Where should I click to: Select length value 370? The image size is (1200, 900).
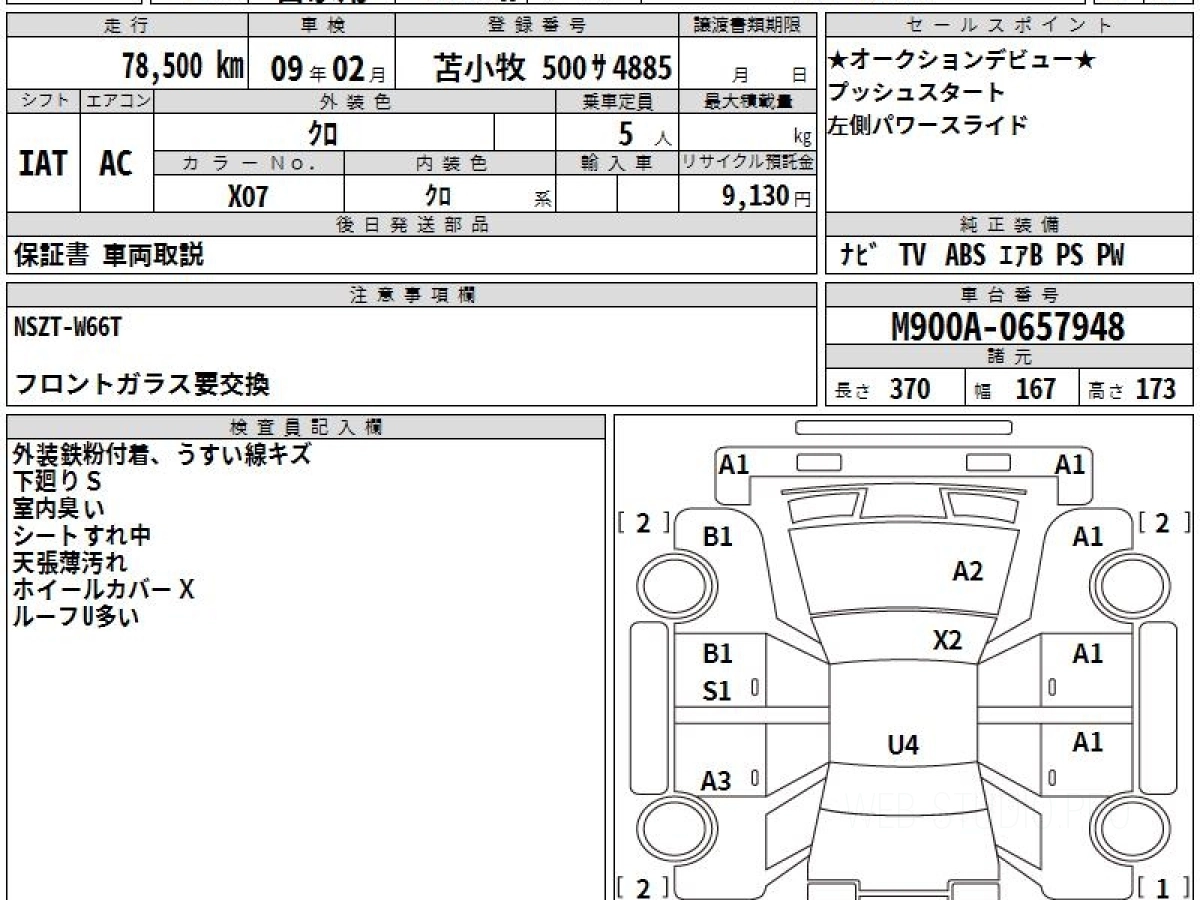click(x=910, y=389)
